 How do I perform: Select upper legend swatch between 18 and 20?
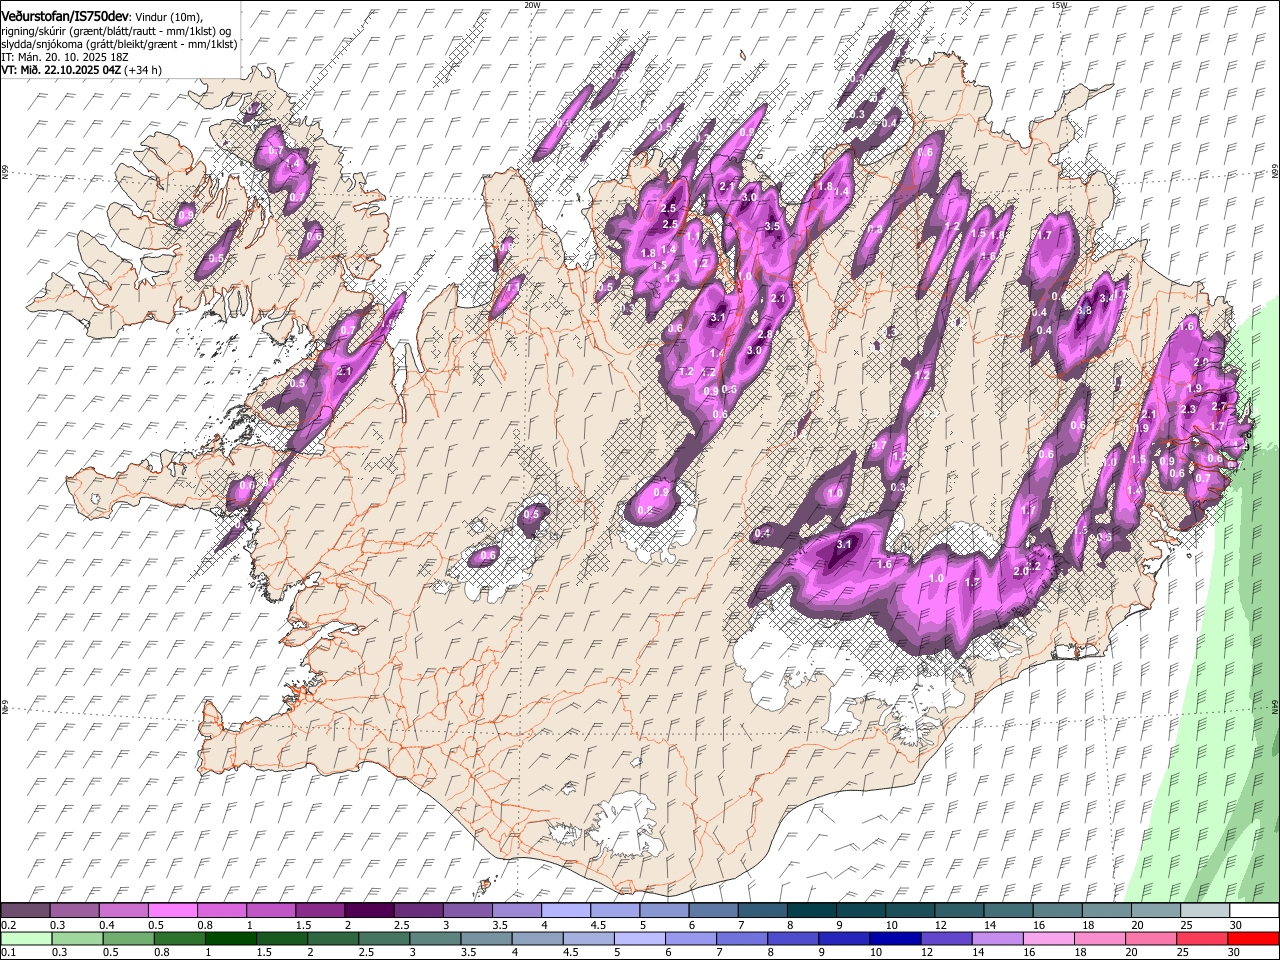click(x=1106, y=911)
